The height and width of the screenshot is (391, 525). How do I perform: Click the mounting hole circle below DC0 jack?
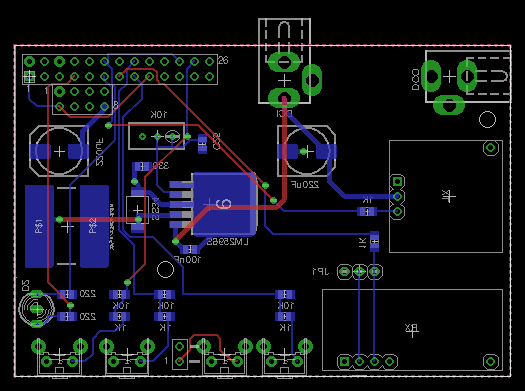487,120
